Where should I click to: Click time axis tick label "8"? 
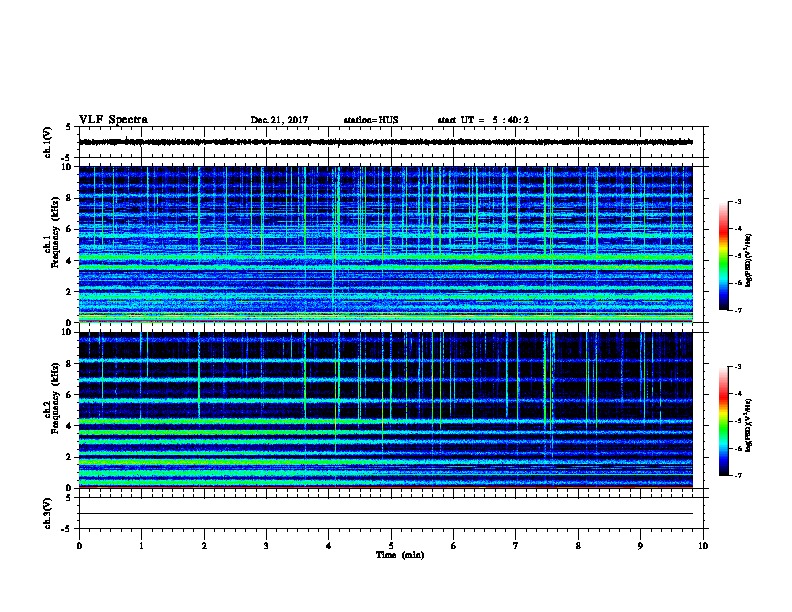[578, 546]
